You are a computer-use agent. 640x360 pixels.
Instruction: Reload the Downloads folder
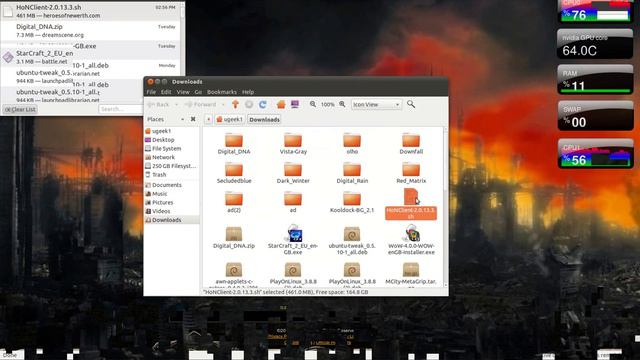click(x=263, y=104)
